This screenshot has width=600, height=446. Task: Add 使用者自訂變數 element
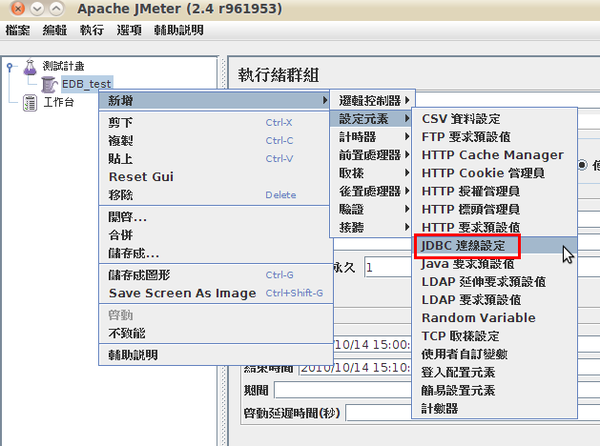click(494, 354)
